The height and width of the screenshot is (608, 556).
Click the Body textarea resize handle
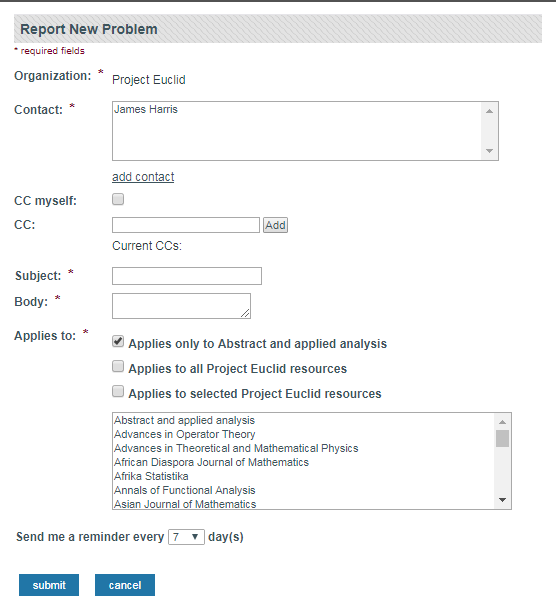click(245, 313)
